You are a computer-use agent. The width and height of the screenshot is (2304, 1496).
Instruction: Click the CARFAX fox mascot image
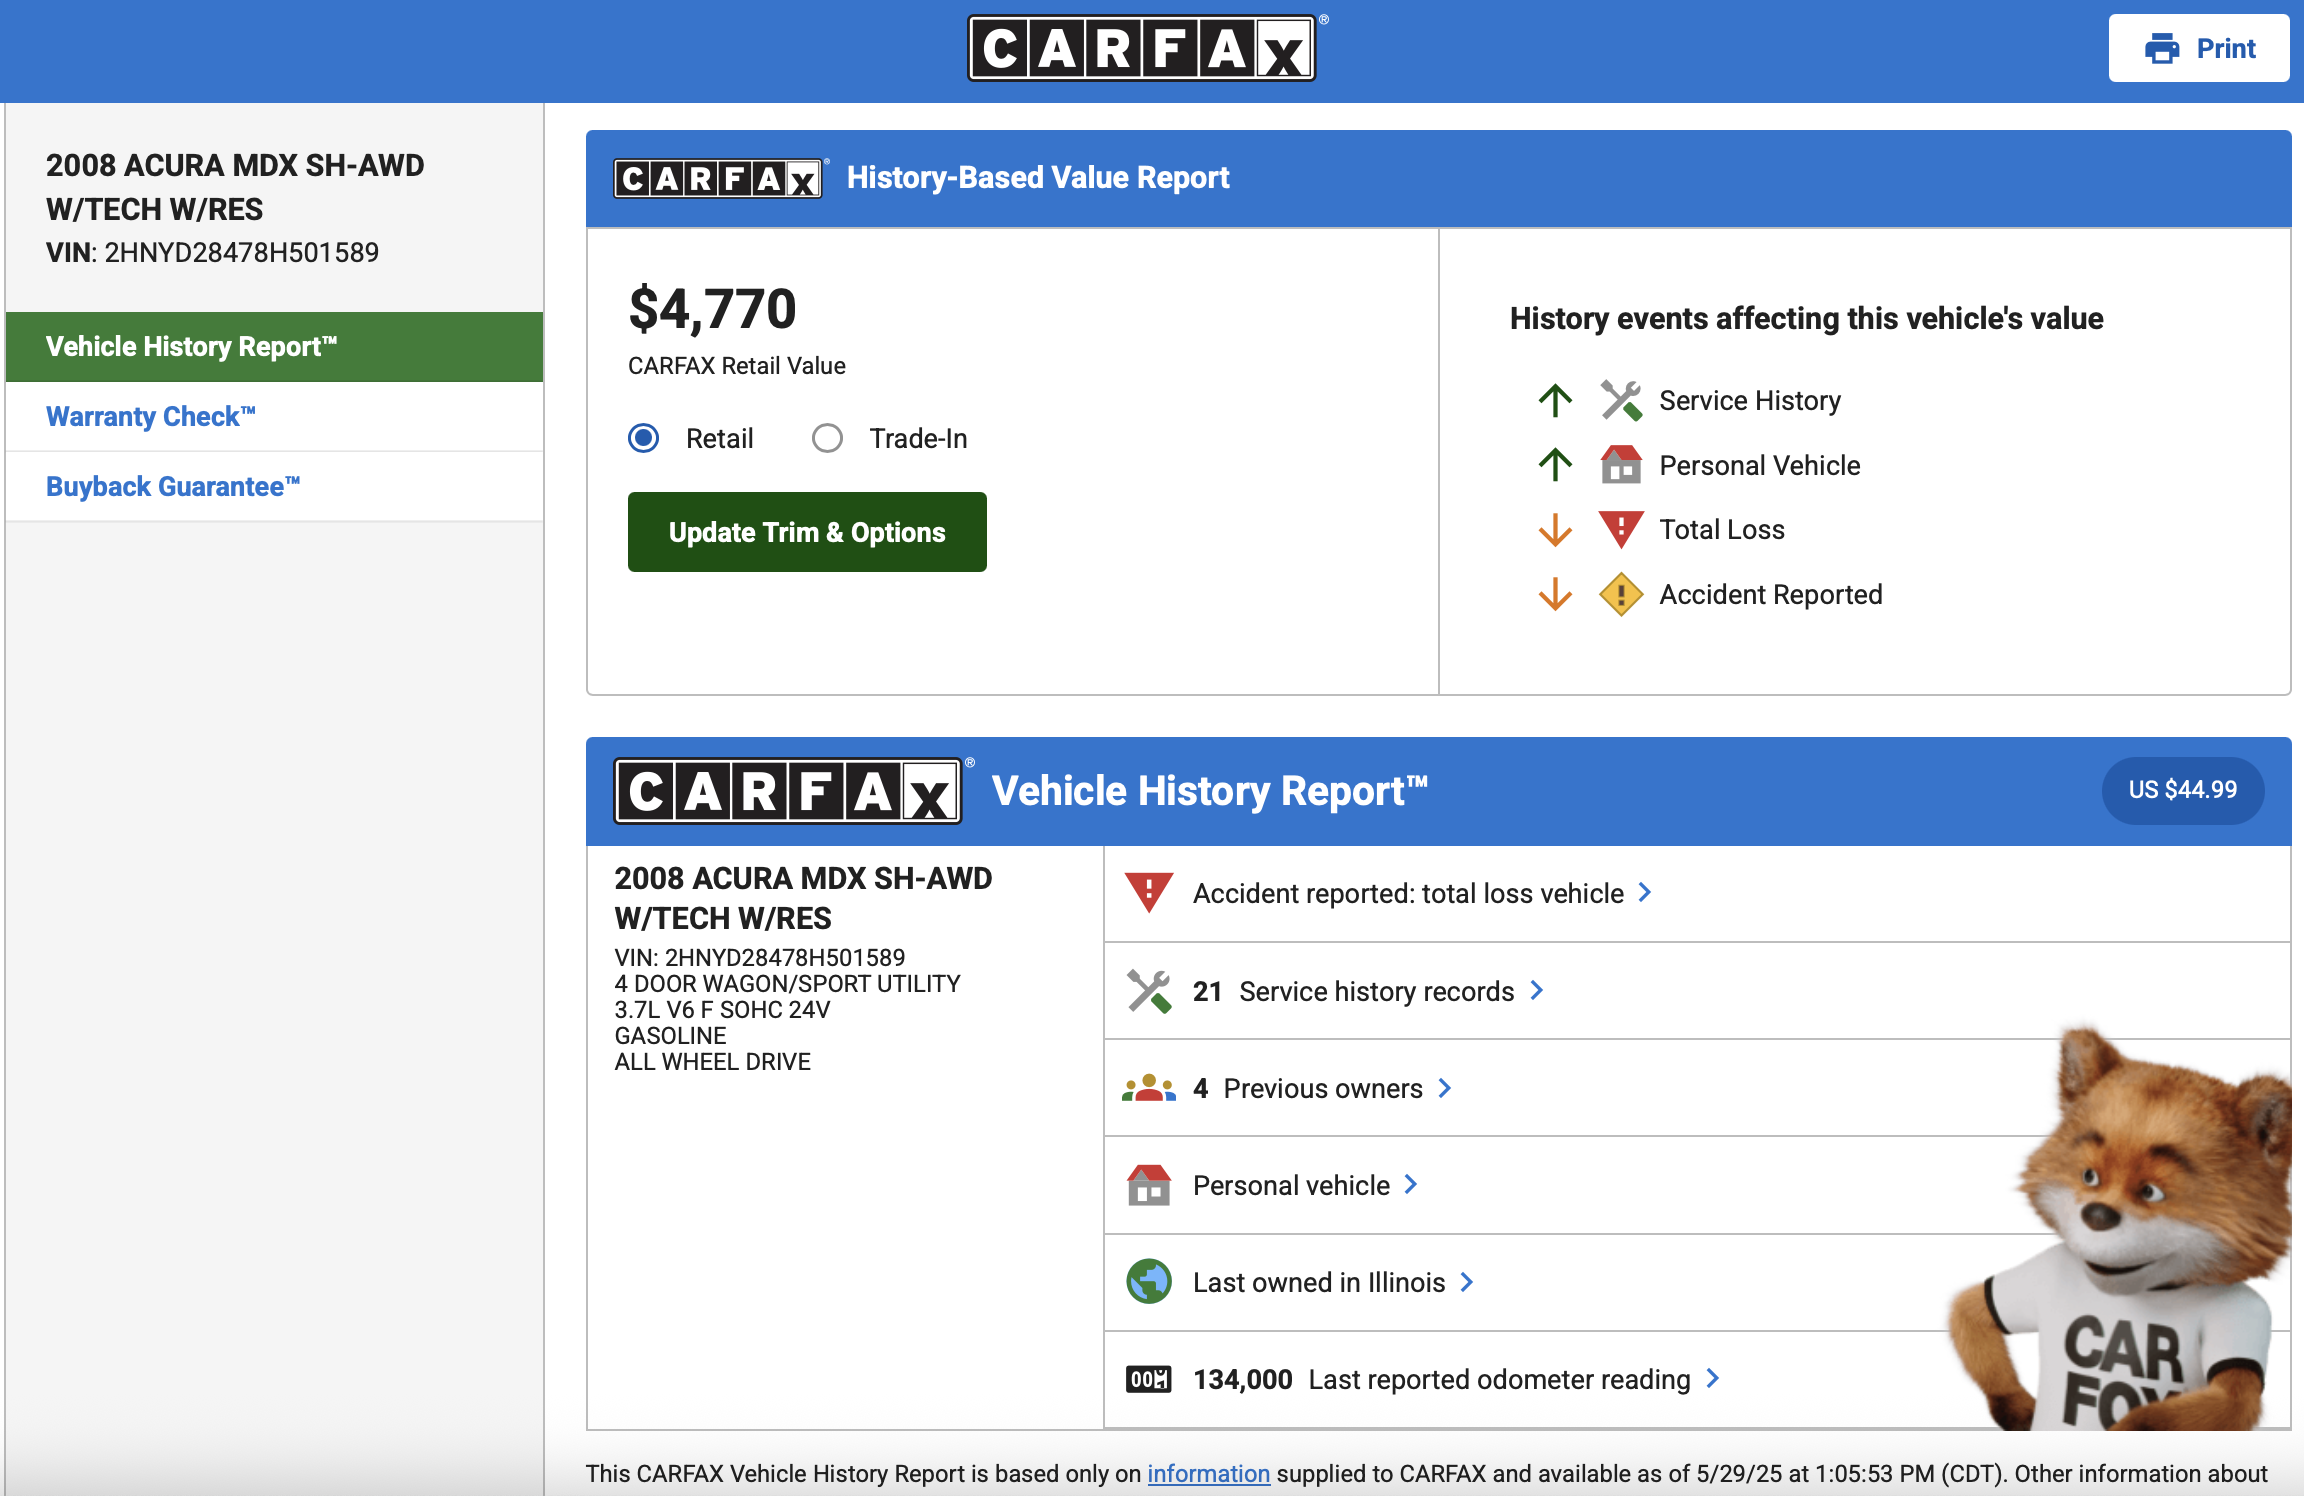tap(2120, 1230)
